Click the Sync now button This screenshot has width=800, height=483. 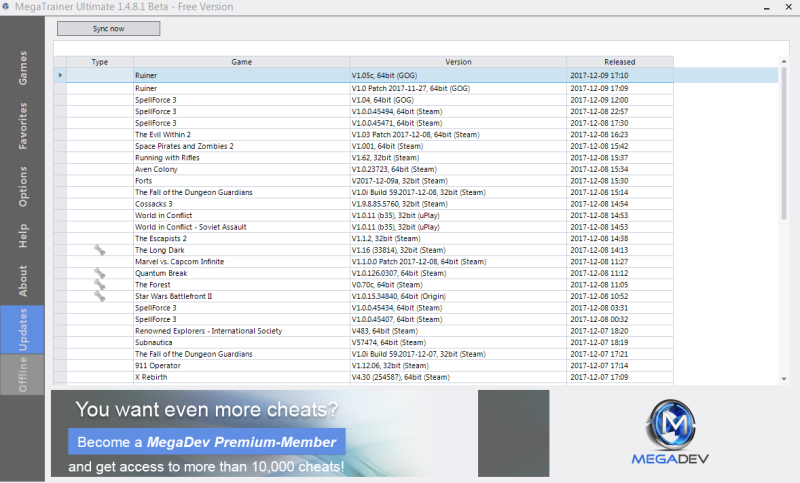tap(109, 29)
